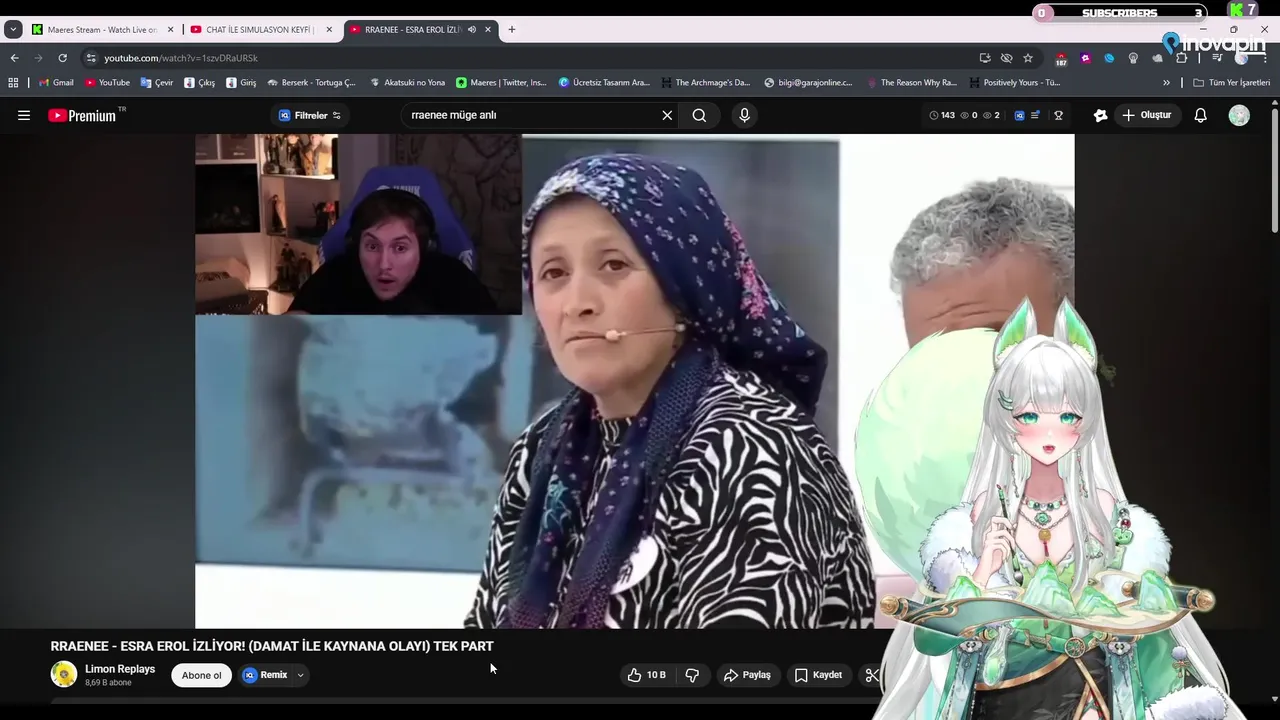
Task: Open the Tüm Yer İşaretleri folder
Action: pos(1232,83)
